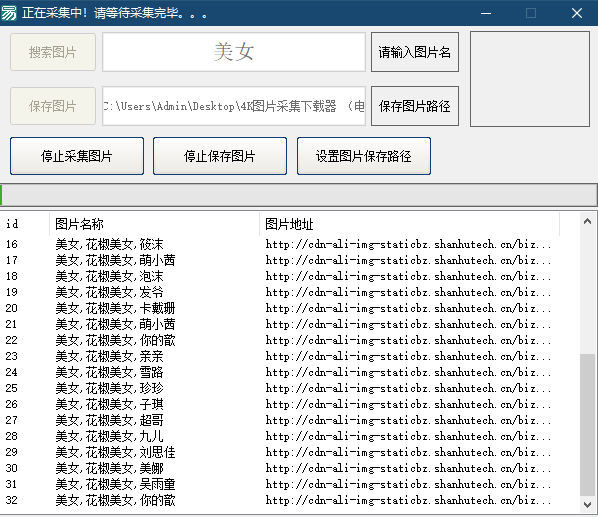Click the id column header

(25, 224)
